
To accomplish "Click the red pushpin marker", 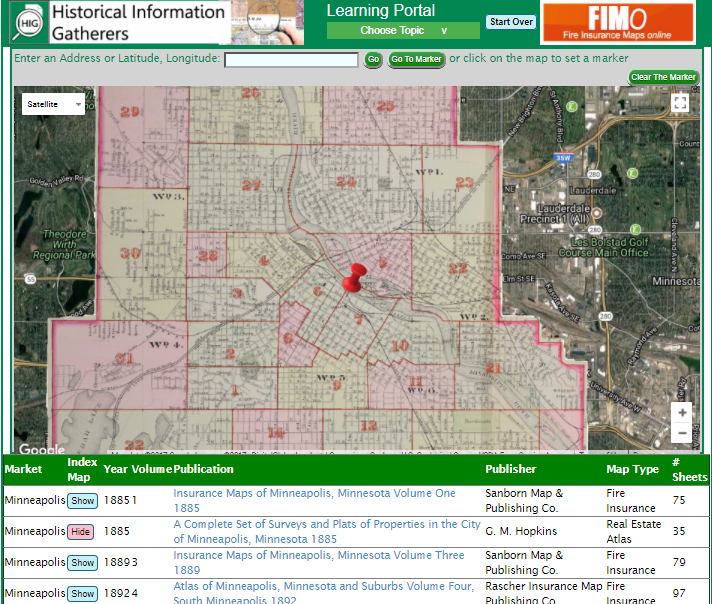I will [x=353, y=277].
